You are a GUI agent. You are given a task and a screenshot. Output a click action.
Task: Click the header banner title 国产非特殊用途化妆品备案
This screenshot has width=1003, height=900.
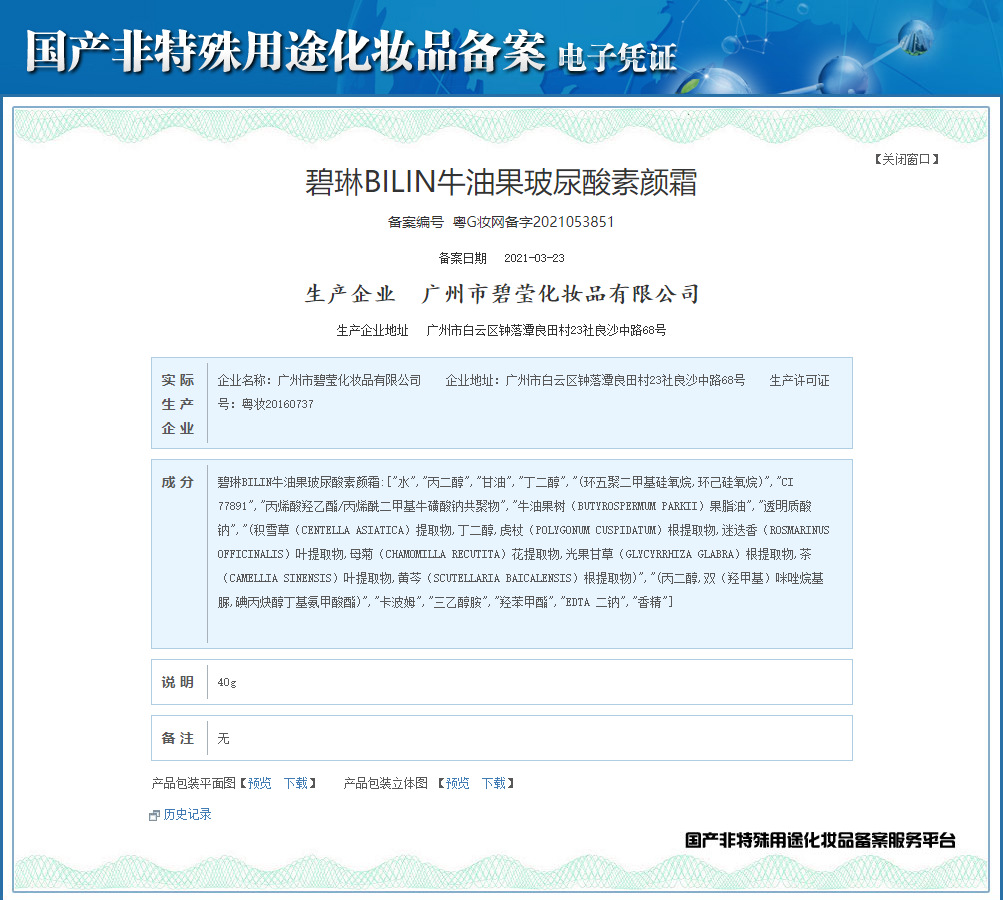coord(285,50)
